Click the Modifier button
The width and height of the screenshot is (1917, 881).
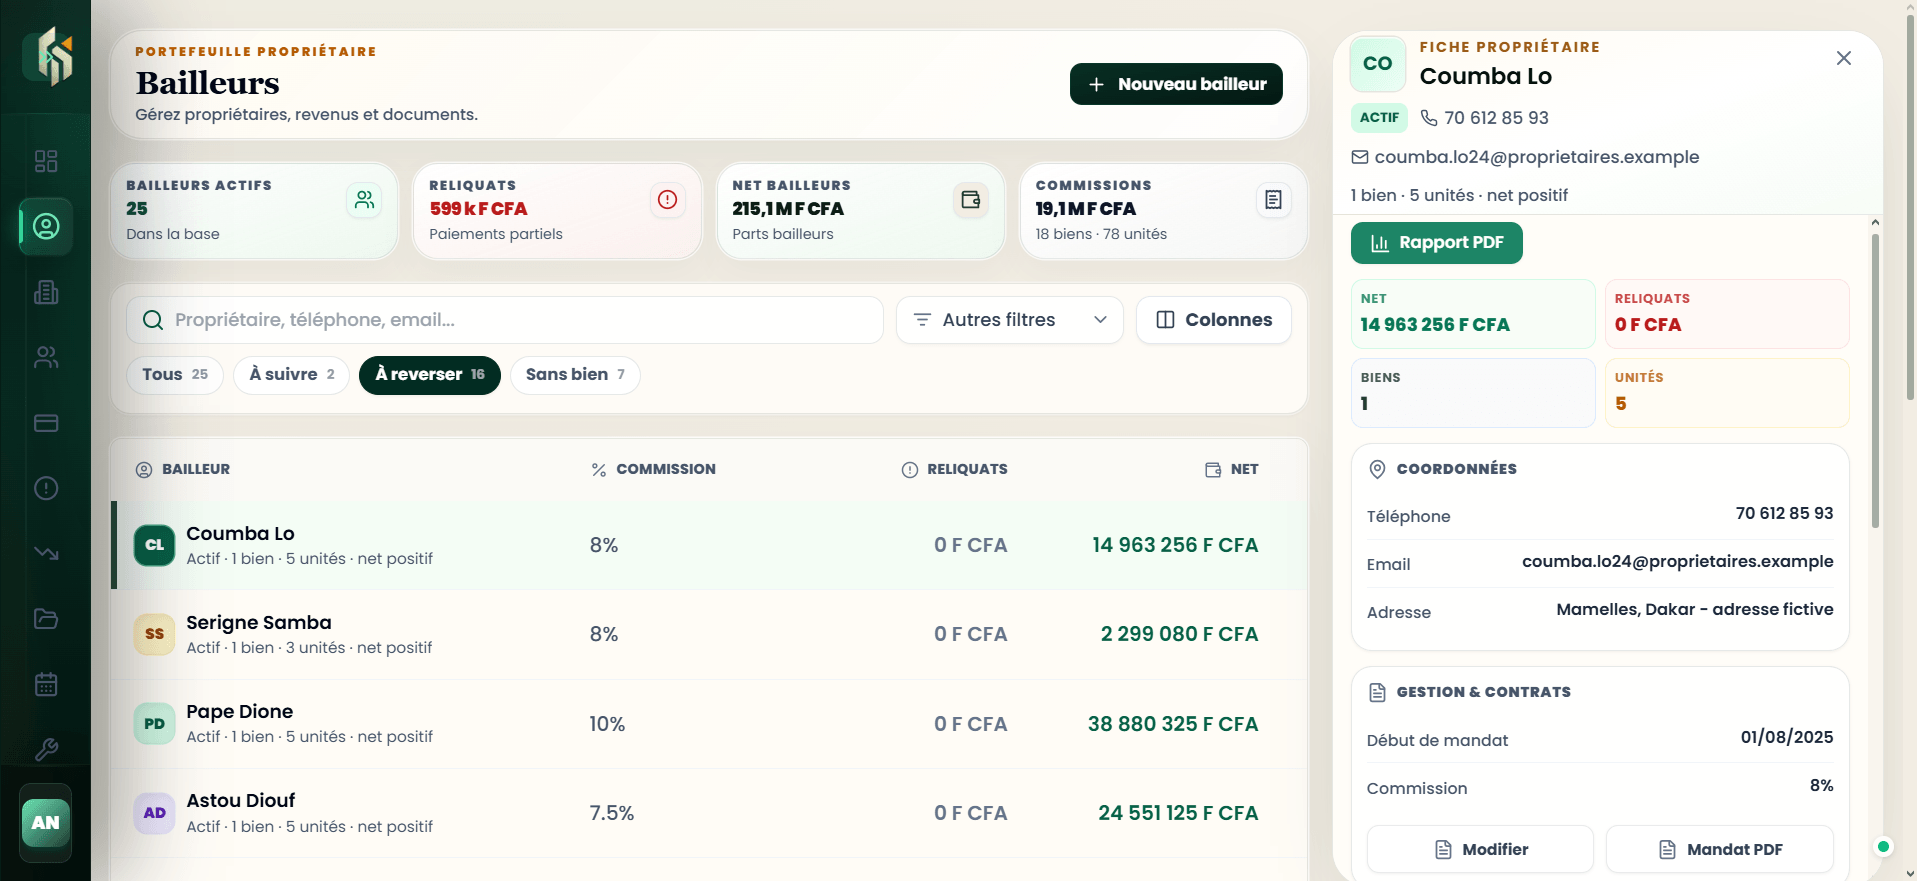coord(1480,849)
